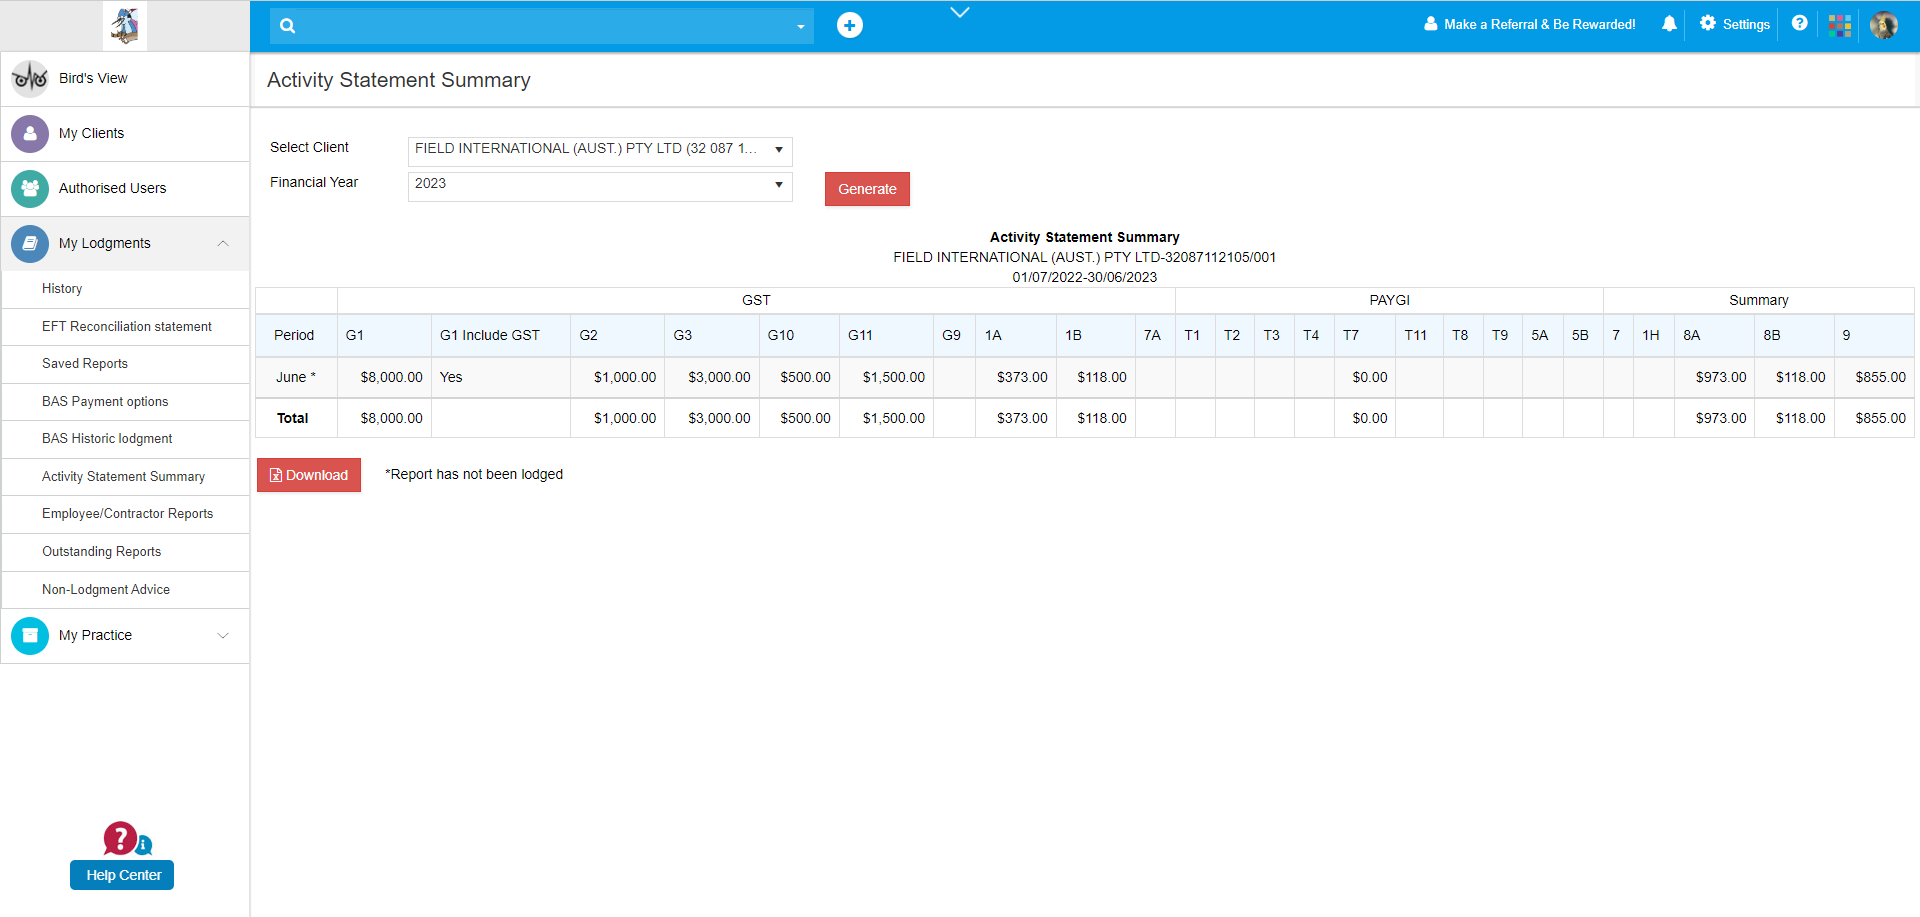The height and width of the screenshot is (917, 1920).
Task: Click the Period column header
Action: click(x=294, y=335)
